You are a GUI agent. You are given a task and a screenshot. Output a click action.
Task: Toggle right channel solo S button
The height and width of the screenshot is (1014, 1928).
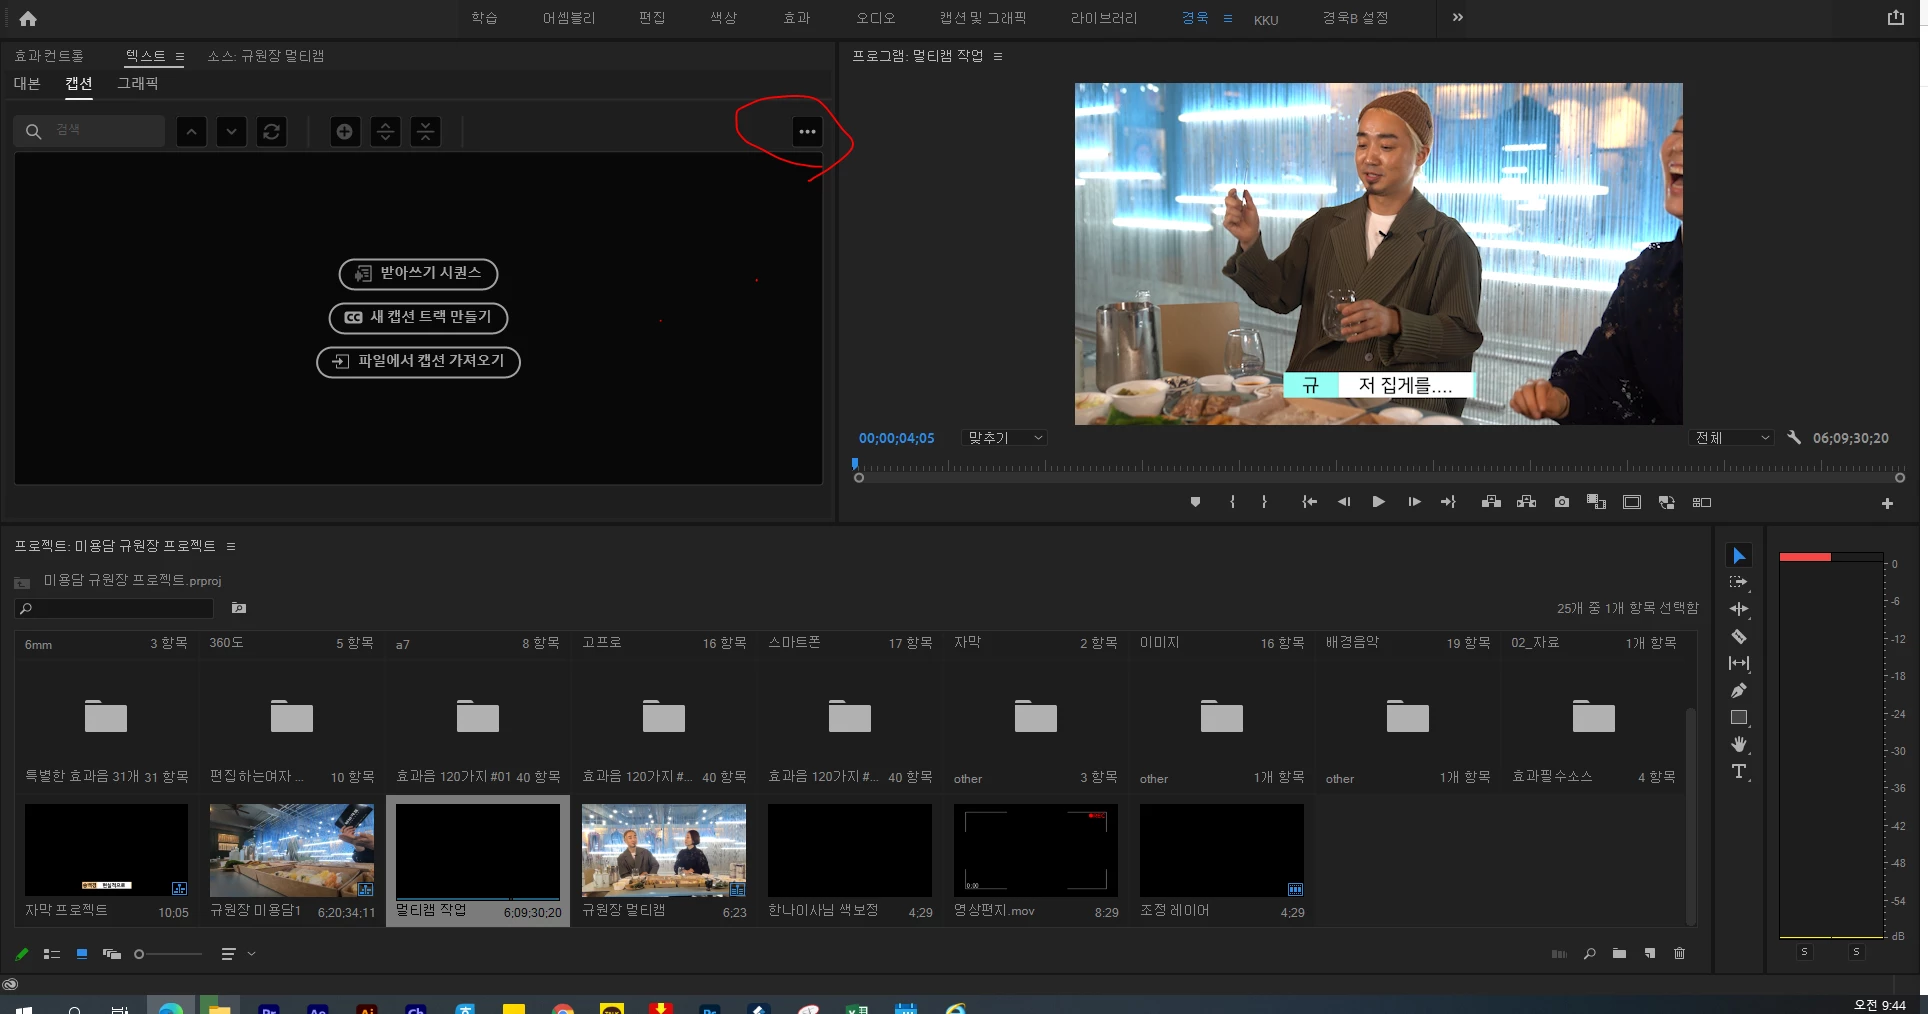coord(1856,952)
